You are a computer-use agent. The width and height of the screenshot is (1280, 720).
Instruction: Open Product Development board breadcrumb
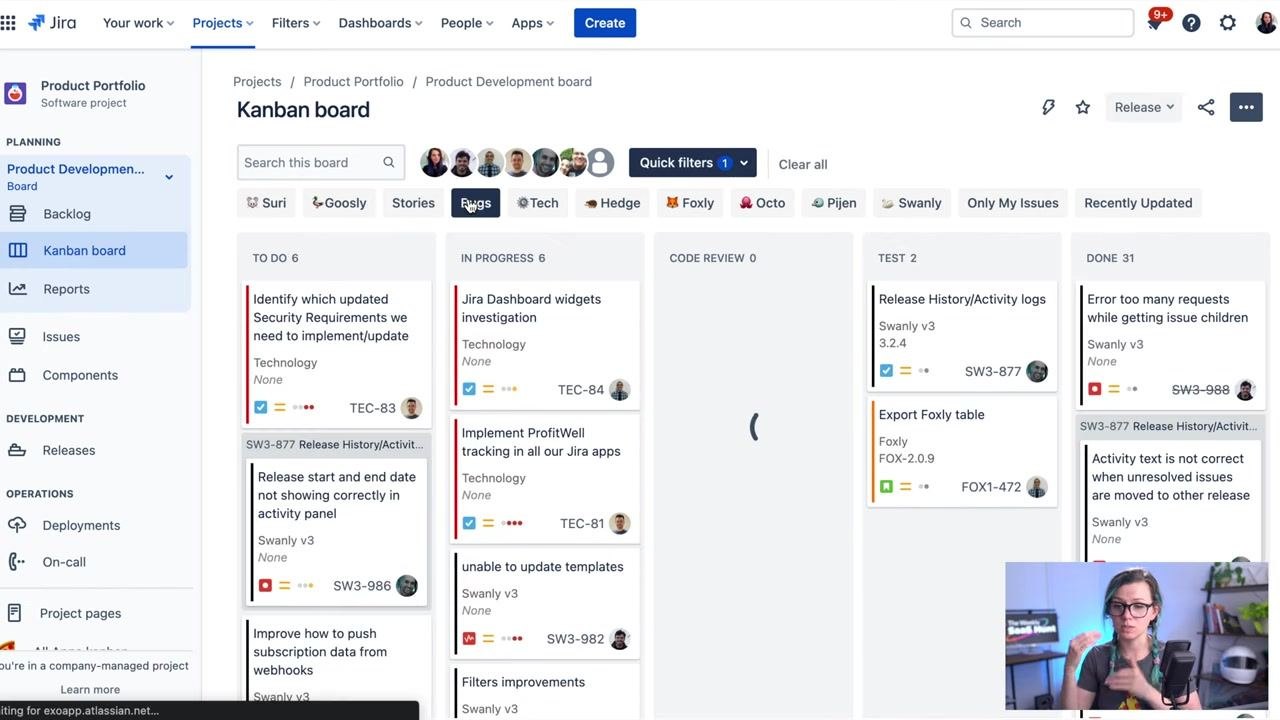[x=509, y=82]
